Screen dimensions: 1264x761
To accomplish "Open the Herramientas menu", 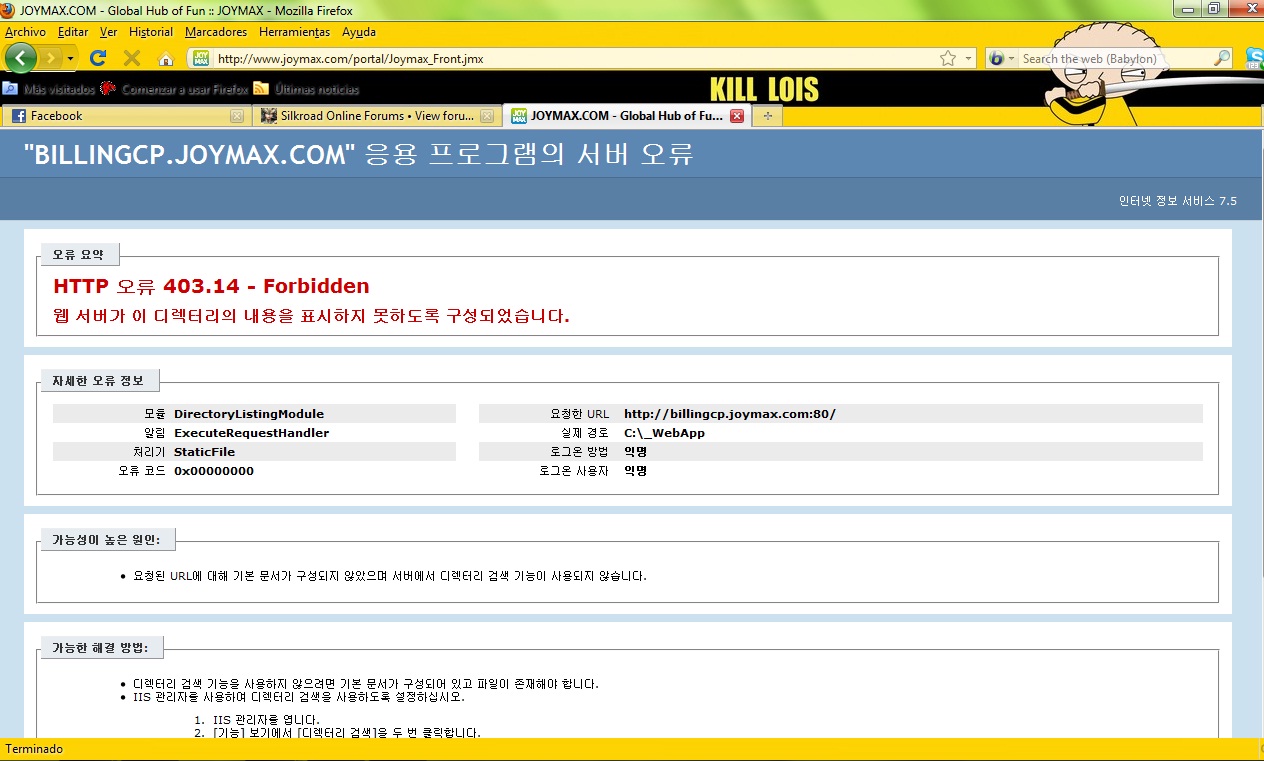I will tap(295, 32).
